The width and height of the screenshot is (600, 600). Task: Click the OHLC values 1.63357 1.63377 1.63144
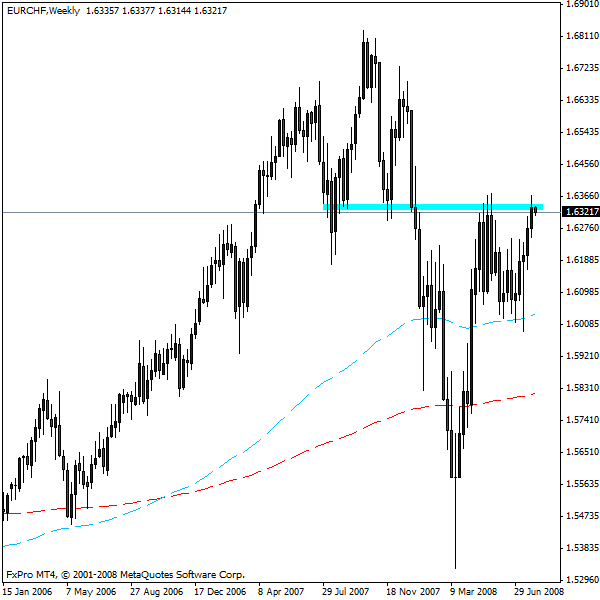(x=139, y=11)
